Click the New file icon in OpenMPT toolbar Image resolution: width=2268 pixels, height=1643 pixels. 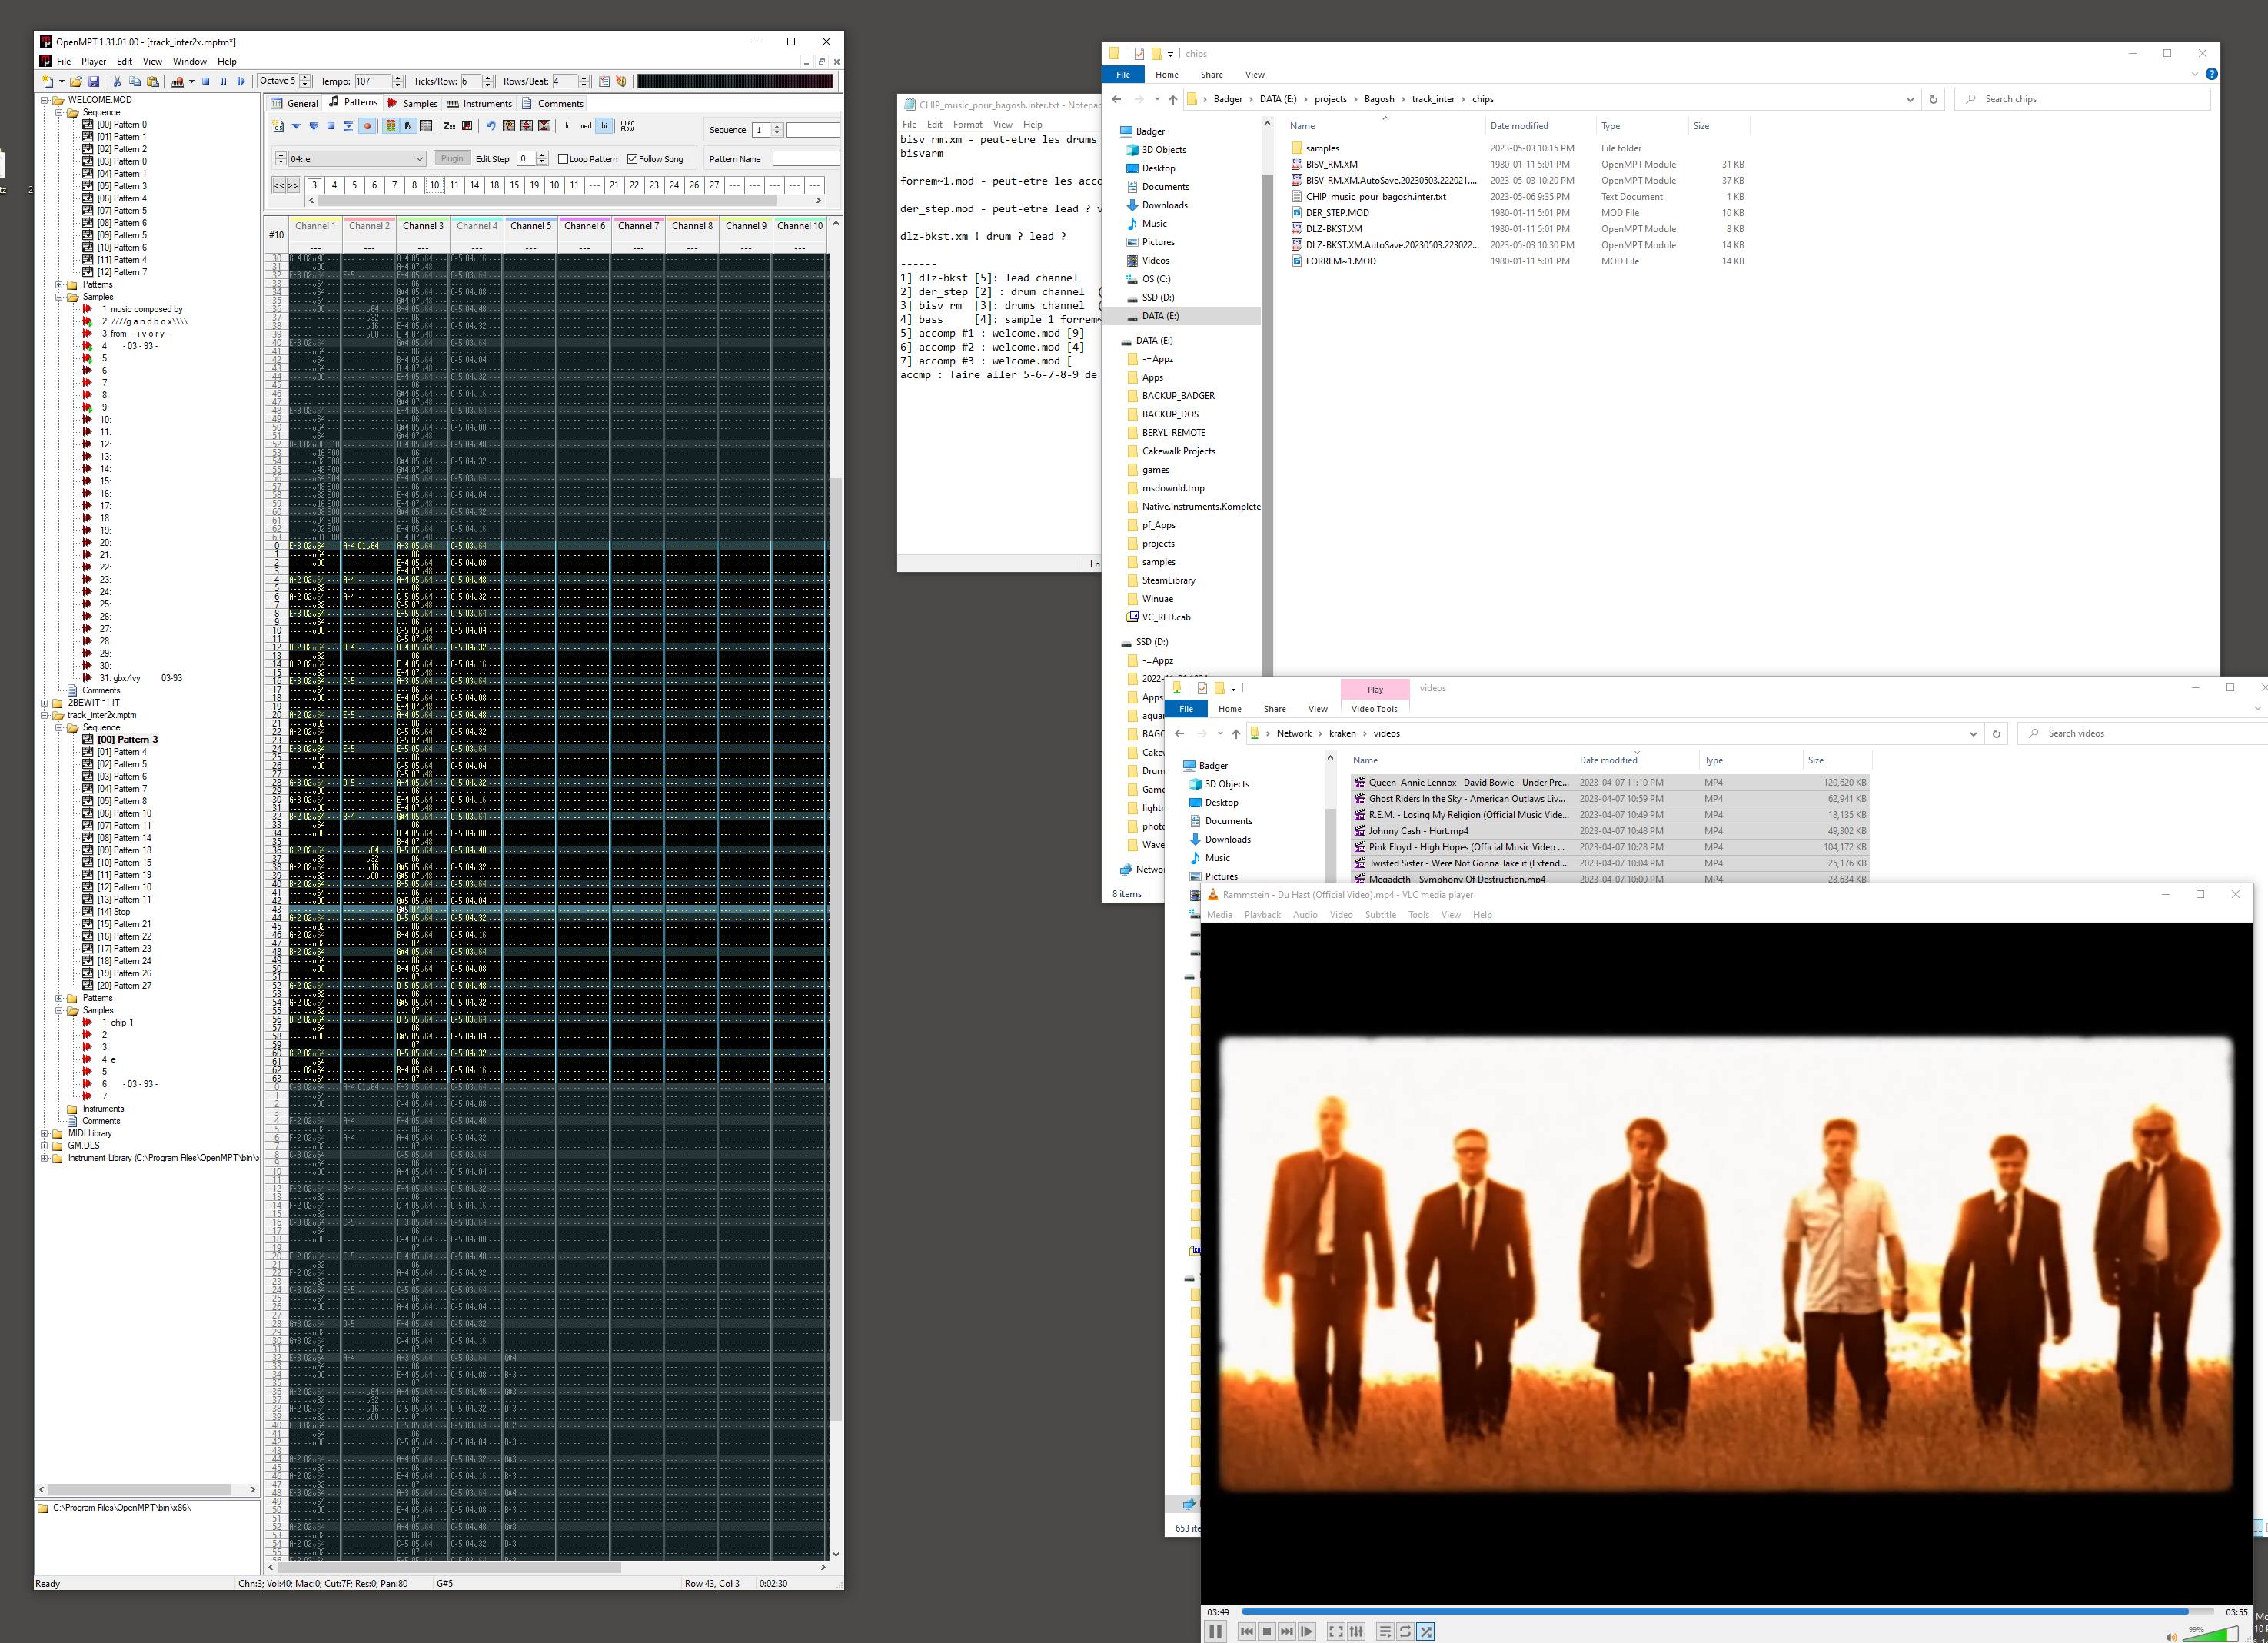click(47, 81)
